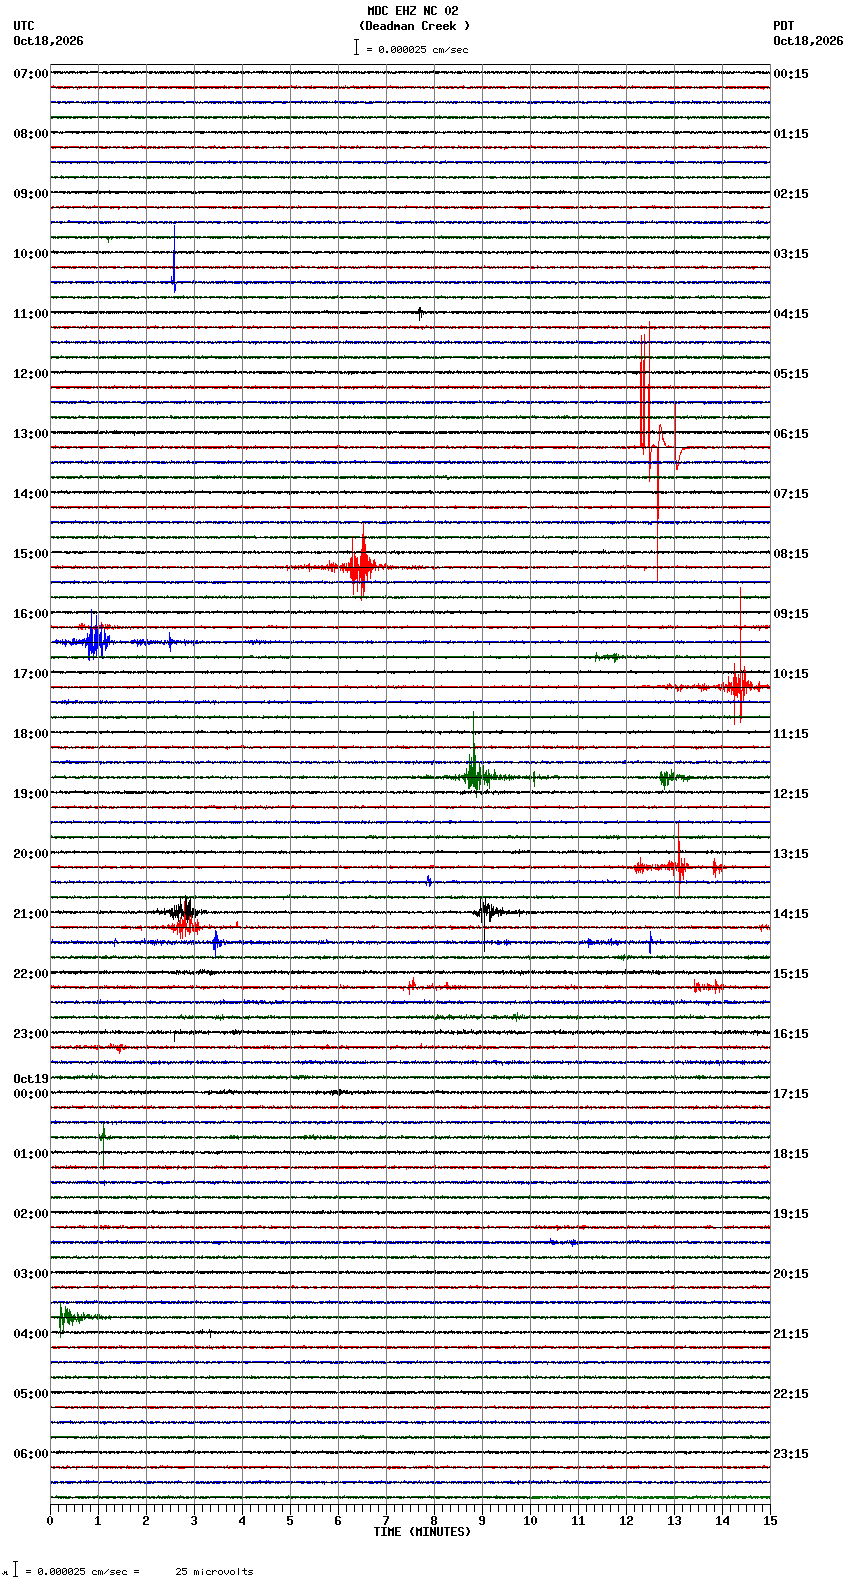This screenshot has width=850, height=1584.
Task: Click the 25 microvolts scale footnote
Action: [x=214, y=1572]
